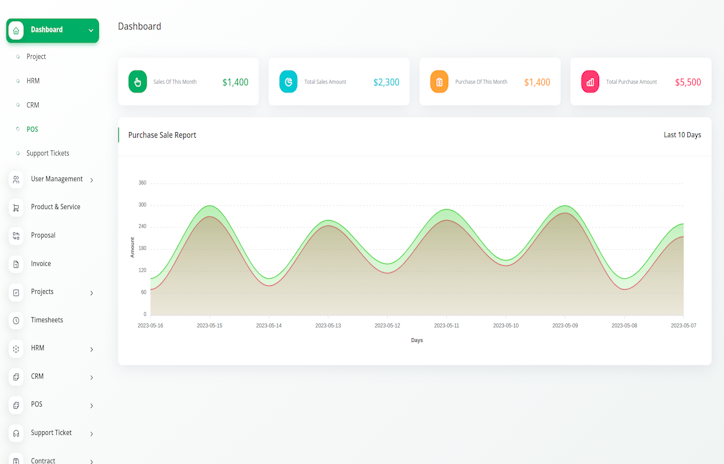This screenshot has height=464, width=724.
Task: Expand the sidebar CRM submenu arrow
Action: 92,377
